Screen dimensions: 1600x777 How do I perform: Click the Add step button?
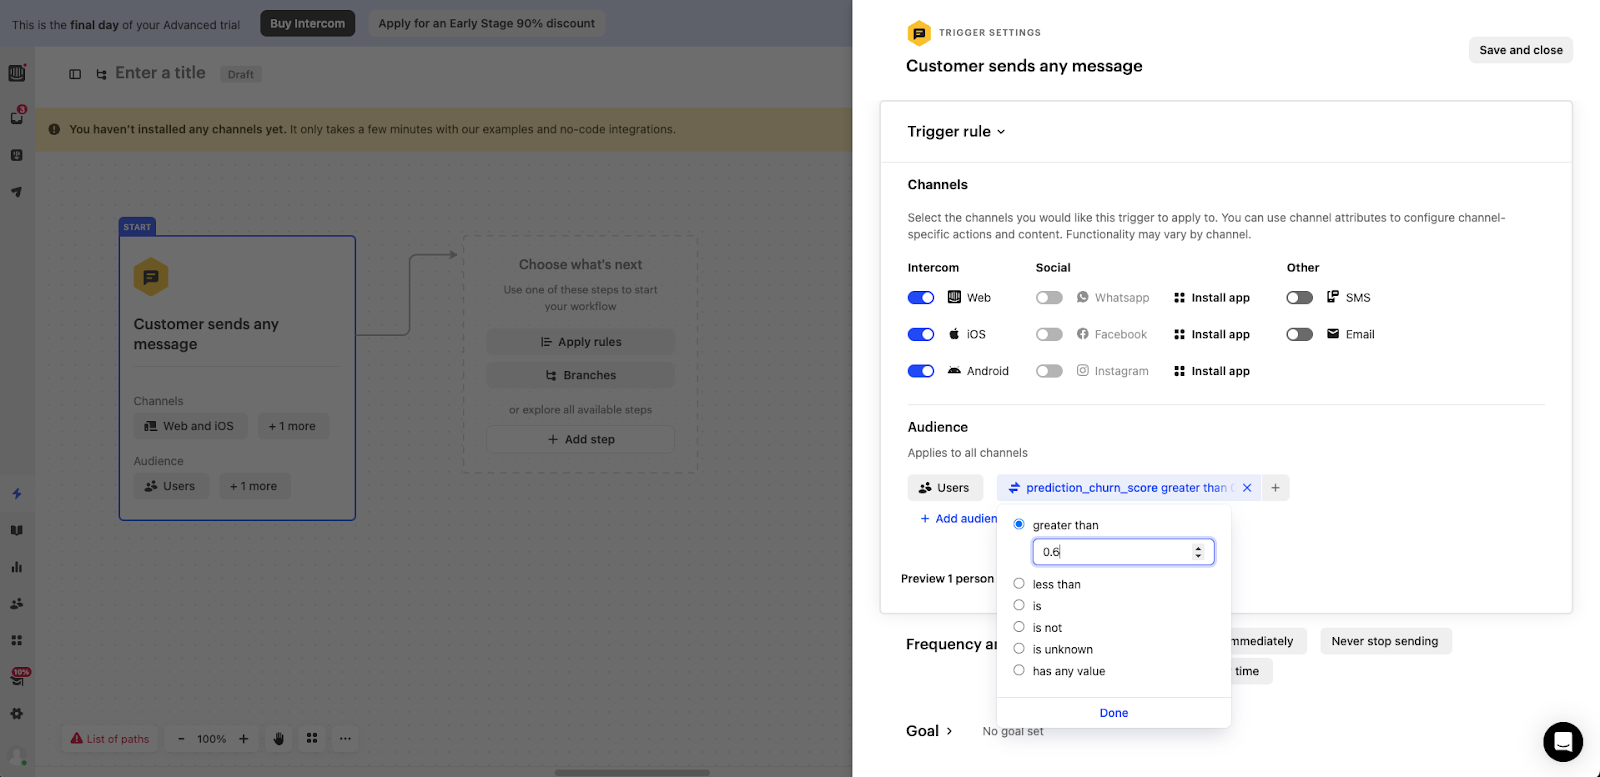(580, 439)
